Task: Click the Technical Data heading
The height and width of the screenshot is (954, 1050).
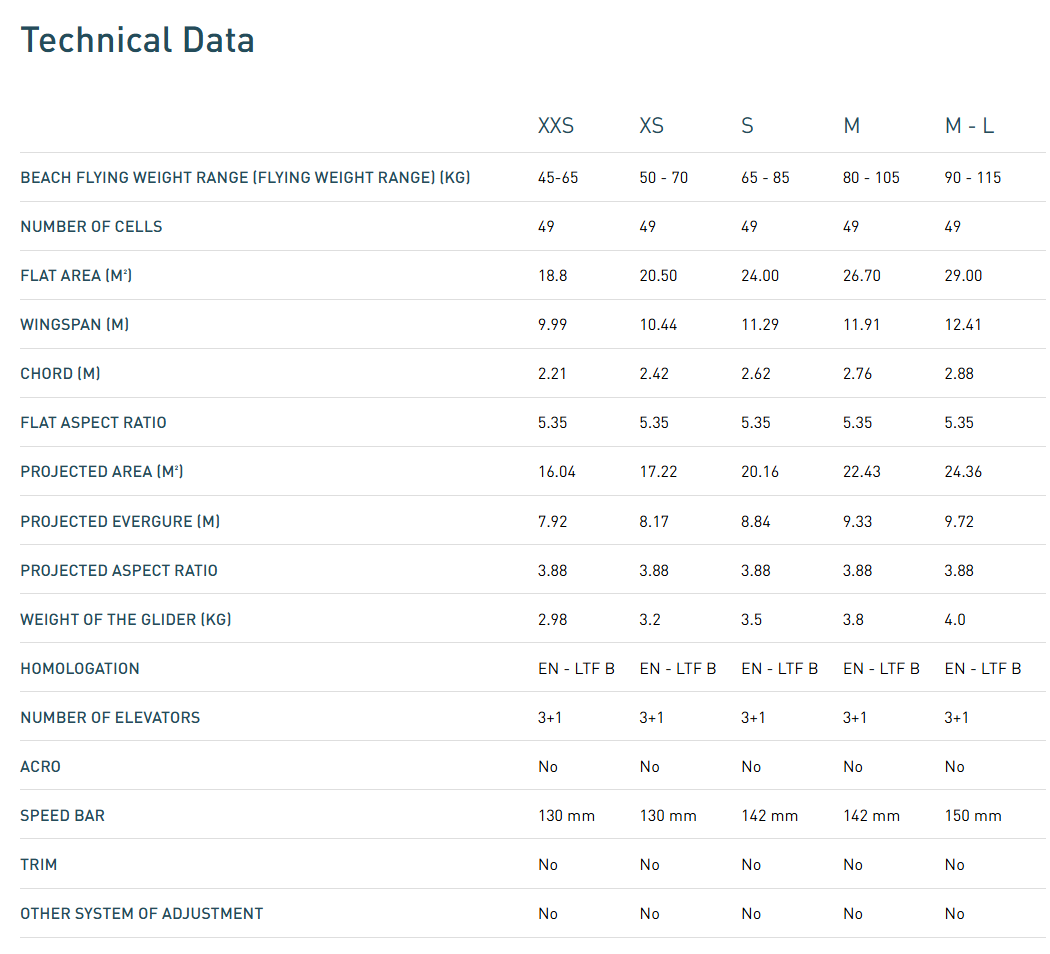Action: [x=137, y=40]
